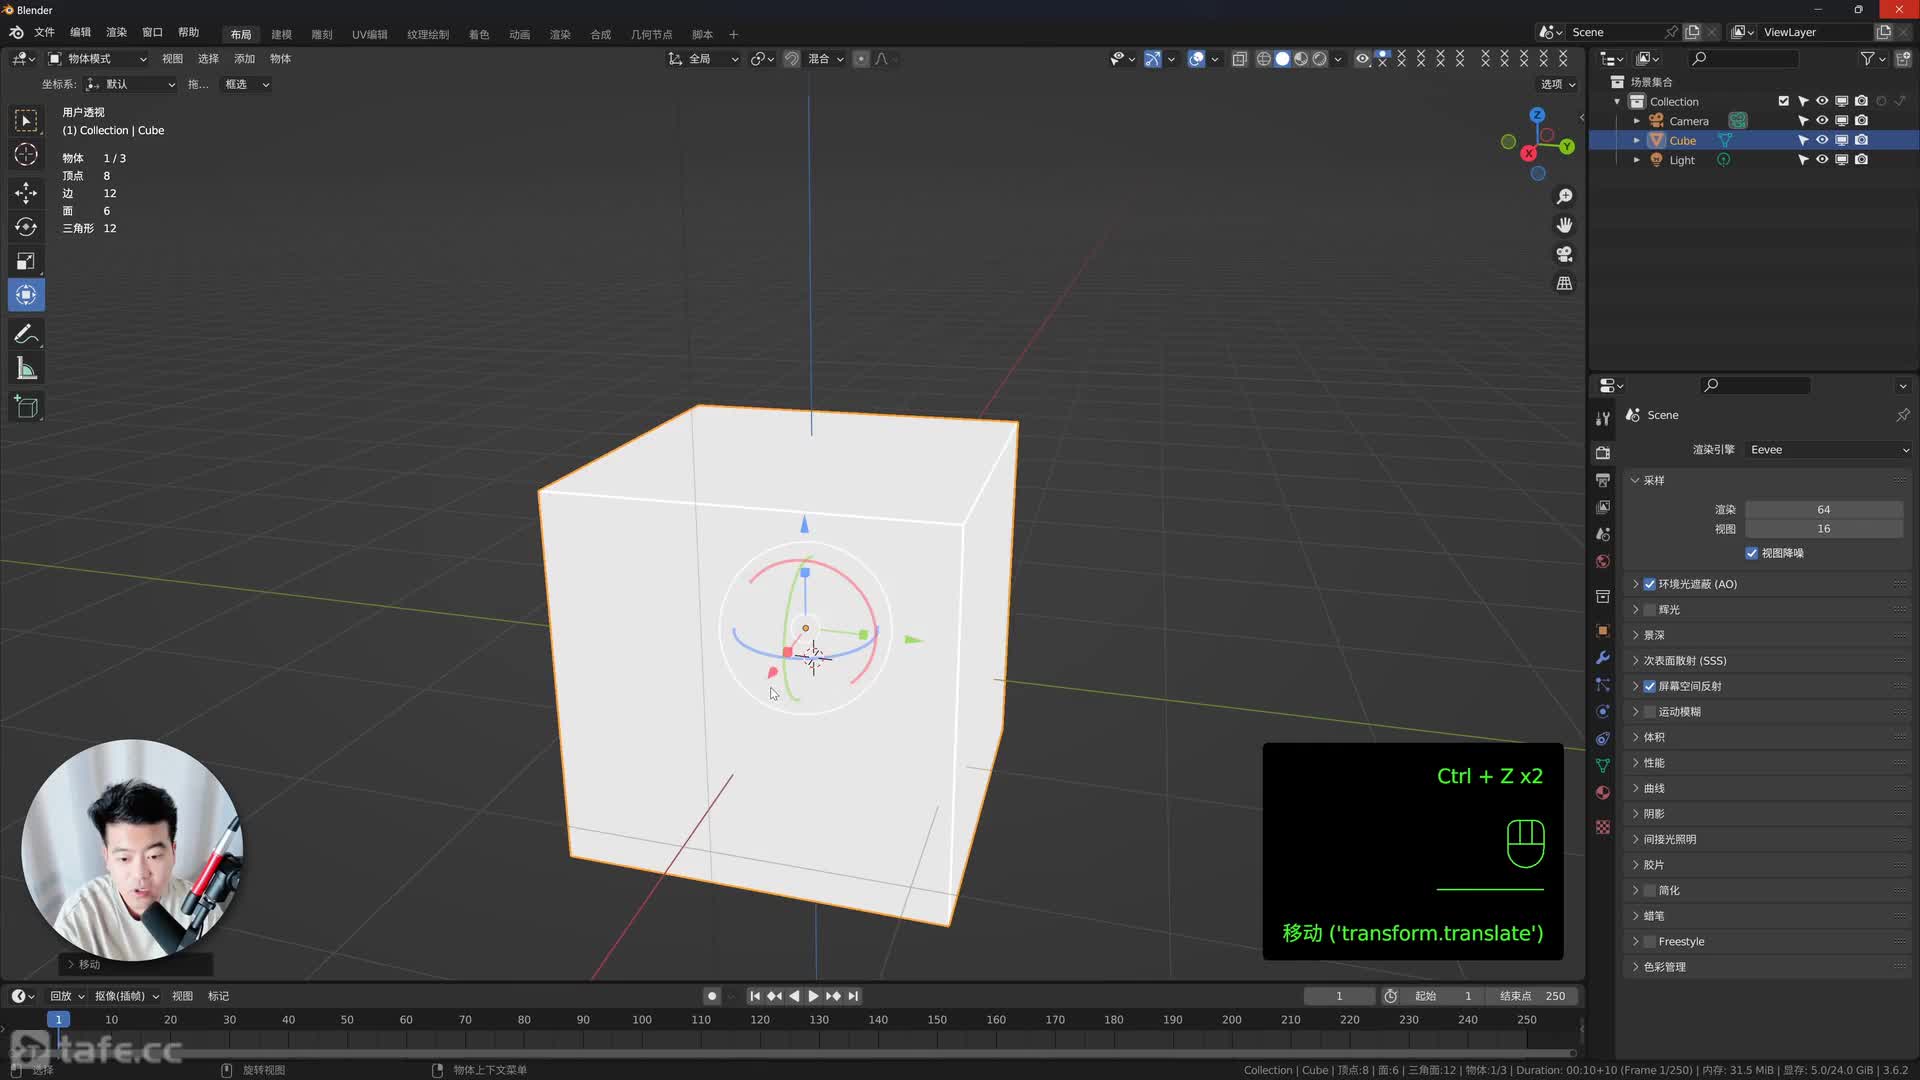This screenshot has width=1920, height=1080.
Task: Open the 渲染引擎 Eevee dropdown
Action: coord(1826,449)
